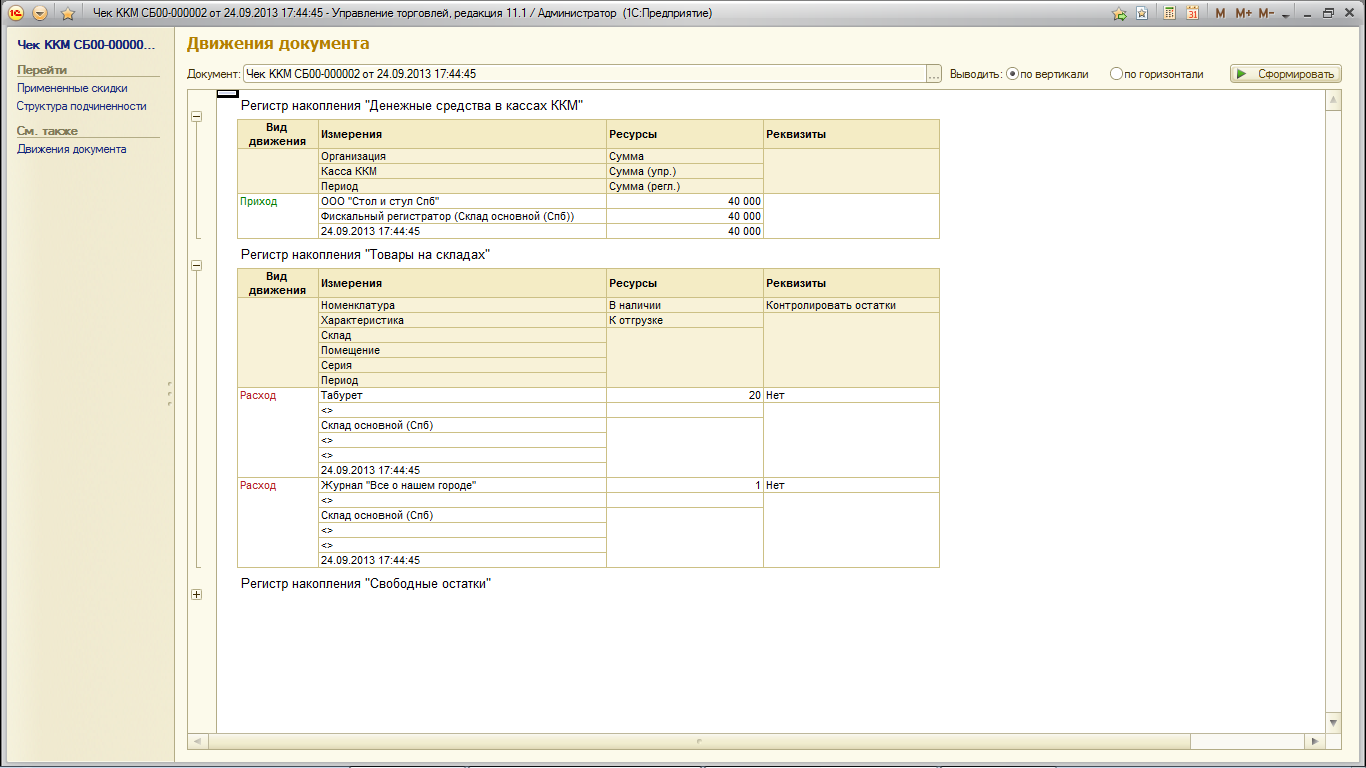Add to favorites star with green arrow
Image resolution: width=1366 pixels, height=768 pixels.
(1119, 14)
